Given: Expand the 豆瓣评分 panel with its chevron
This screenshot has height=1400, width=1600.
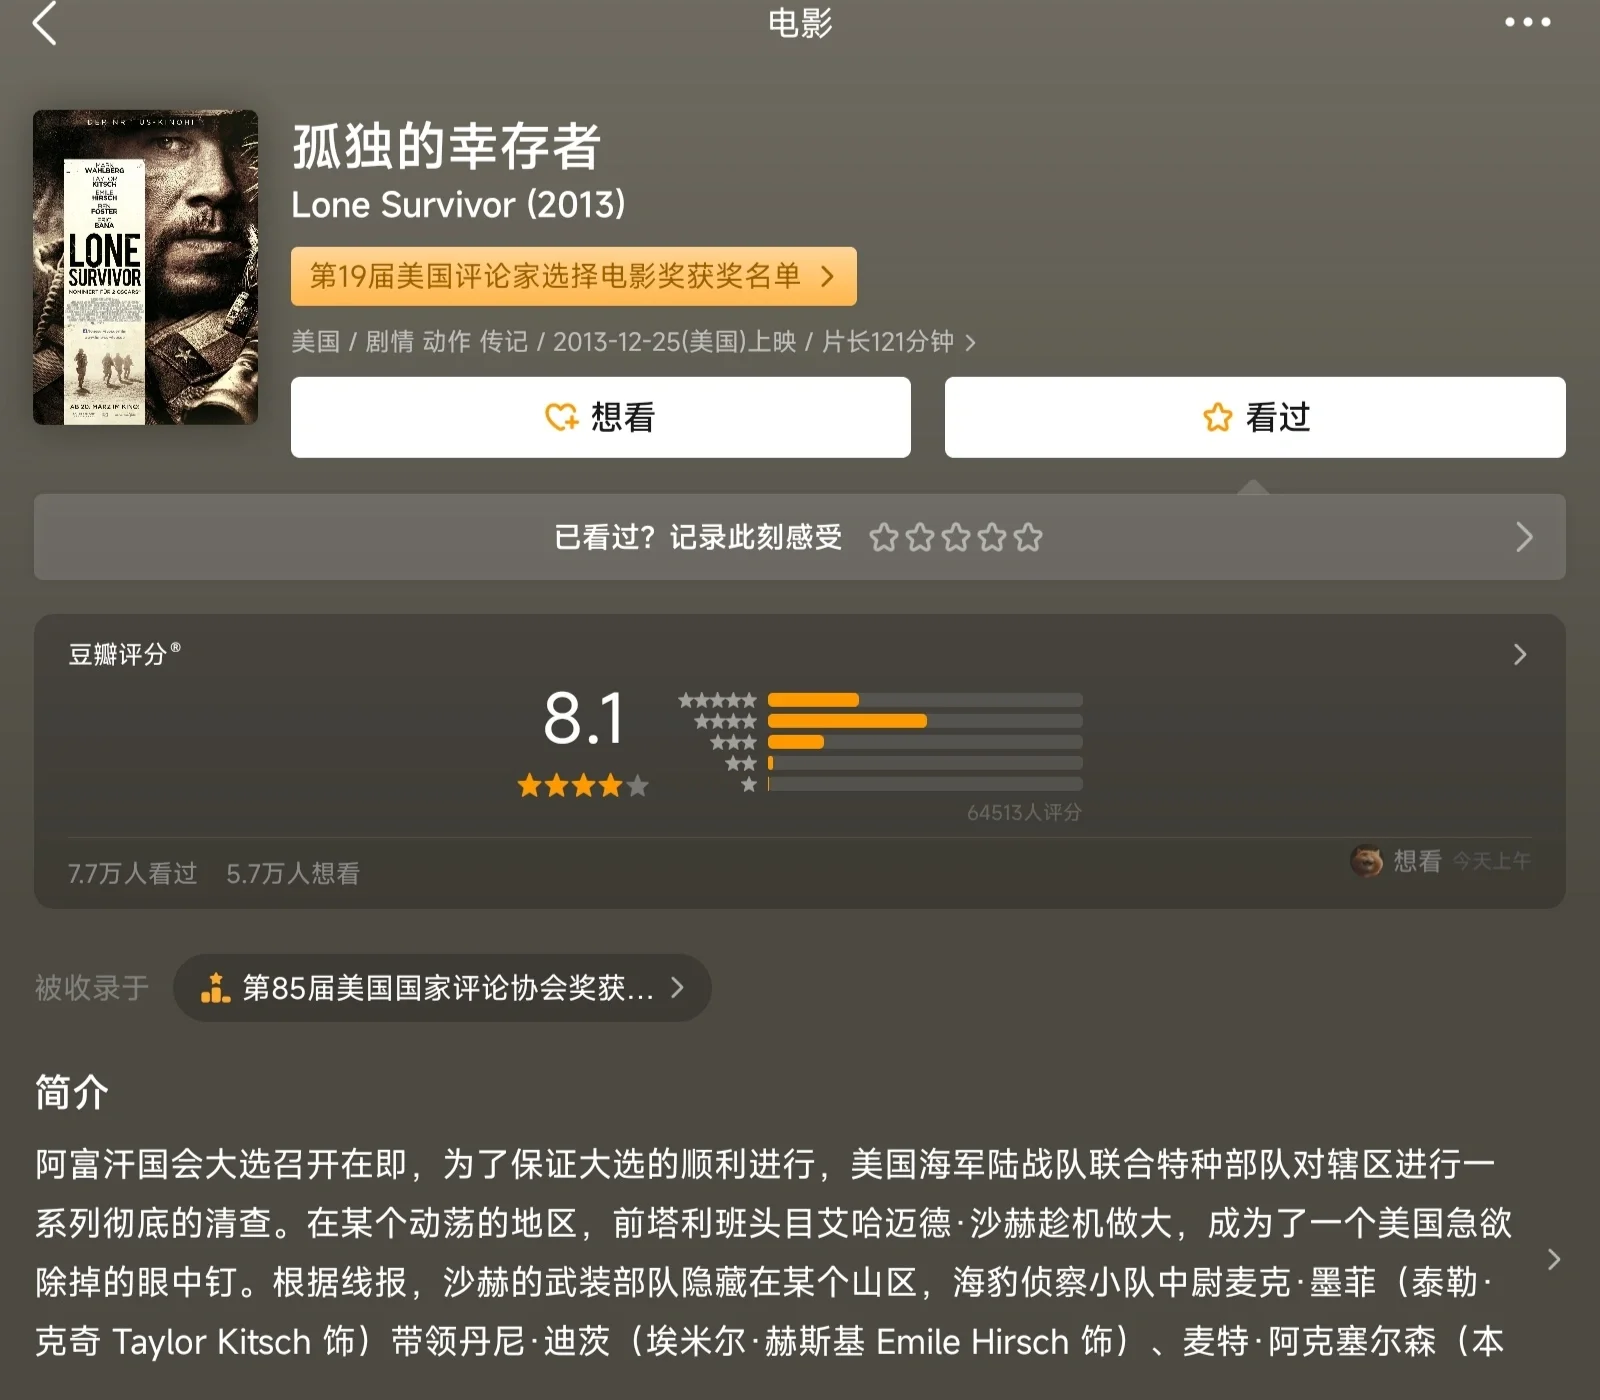Looking at the screenshot, I should pos(1520,654).
